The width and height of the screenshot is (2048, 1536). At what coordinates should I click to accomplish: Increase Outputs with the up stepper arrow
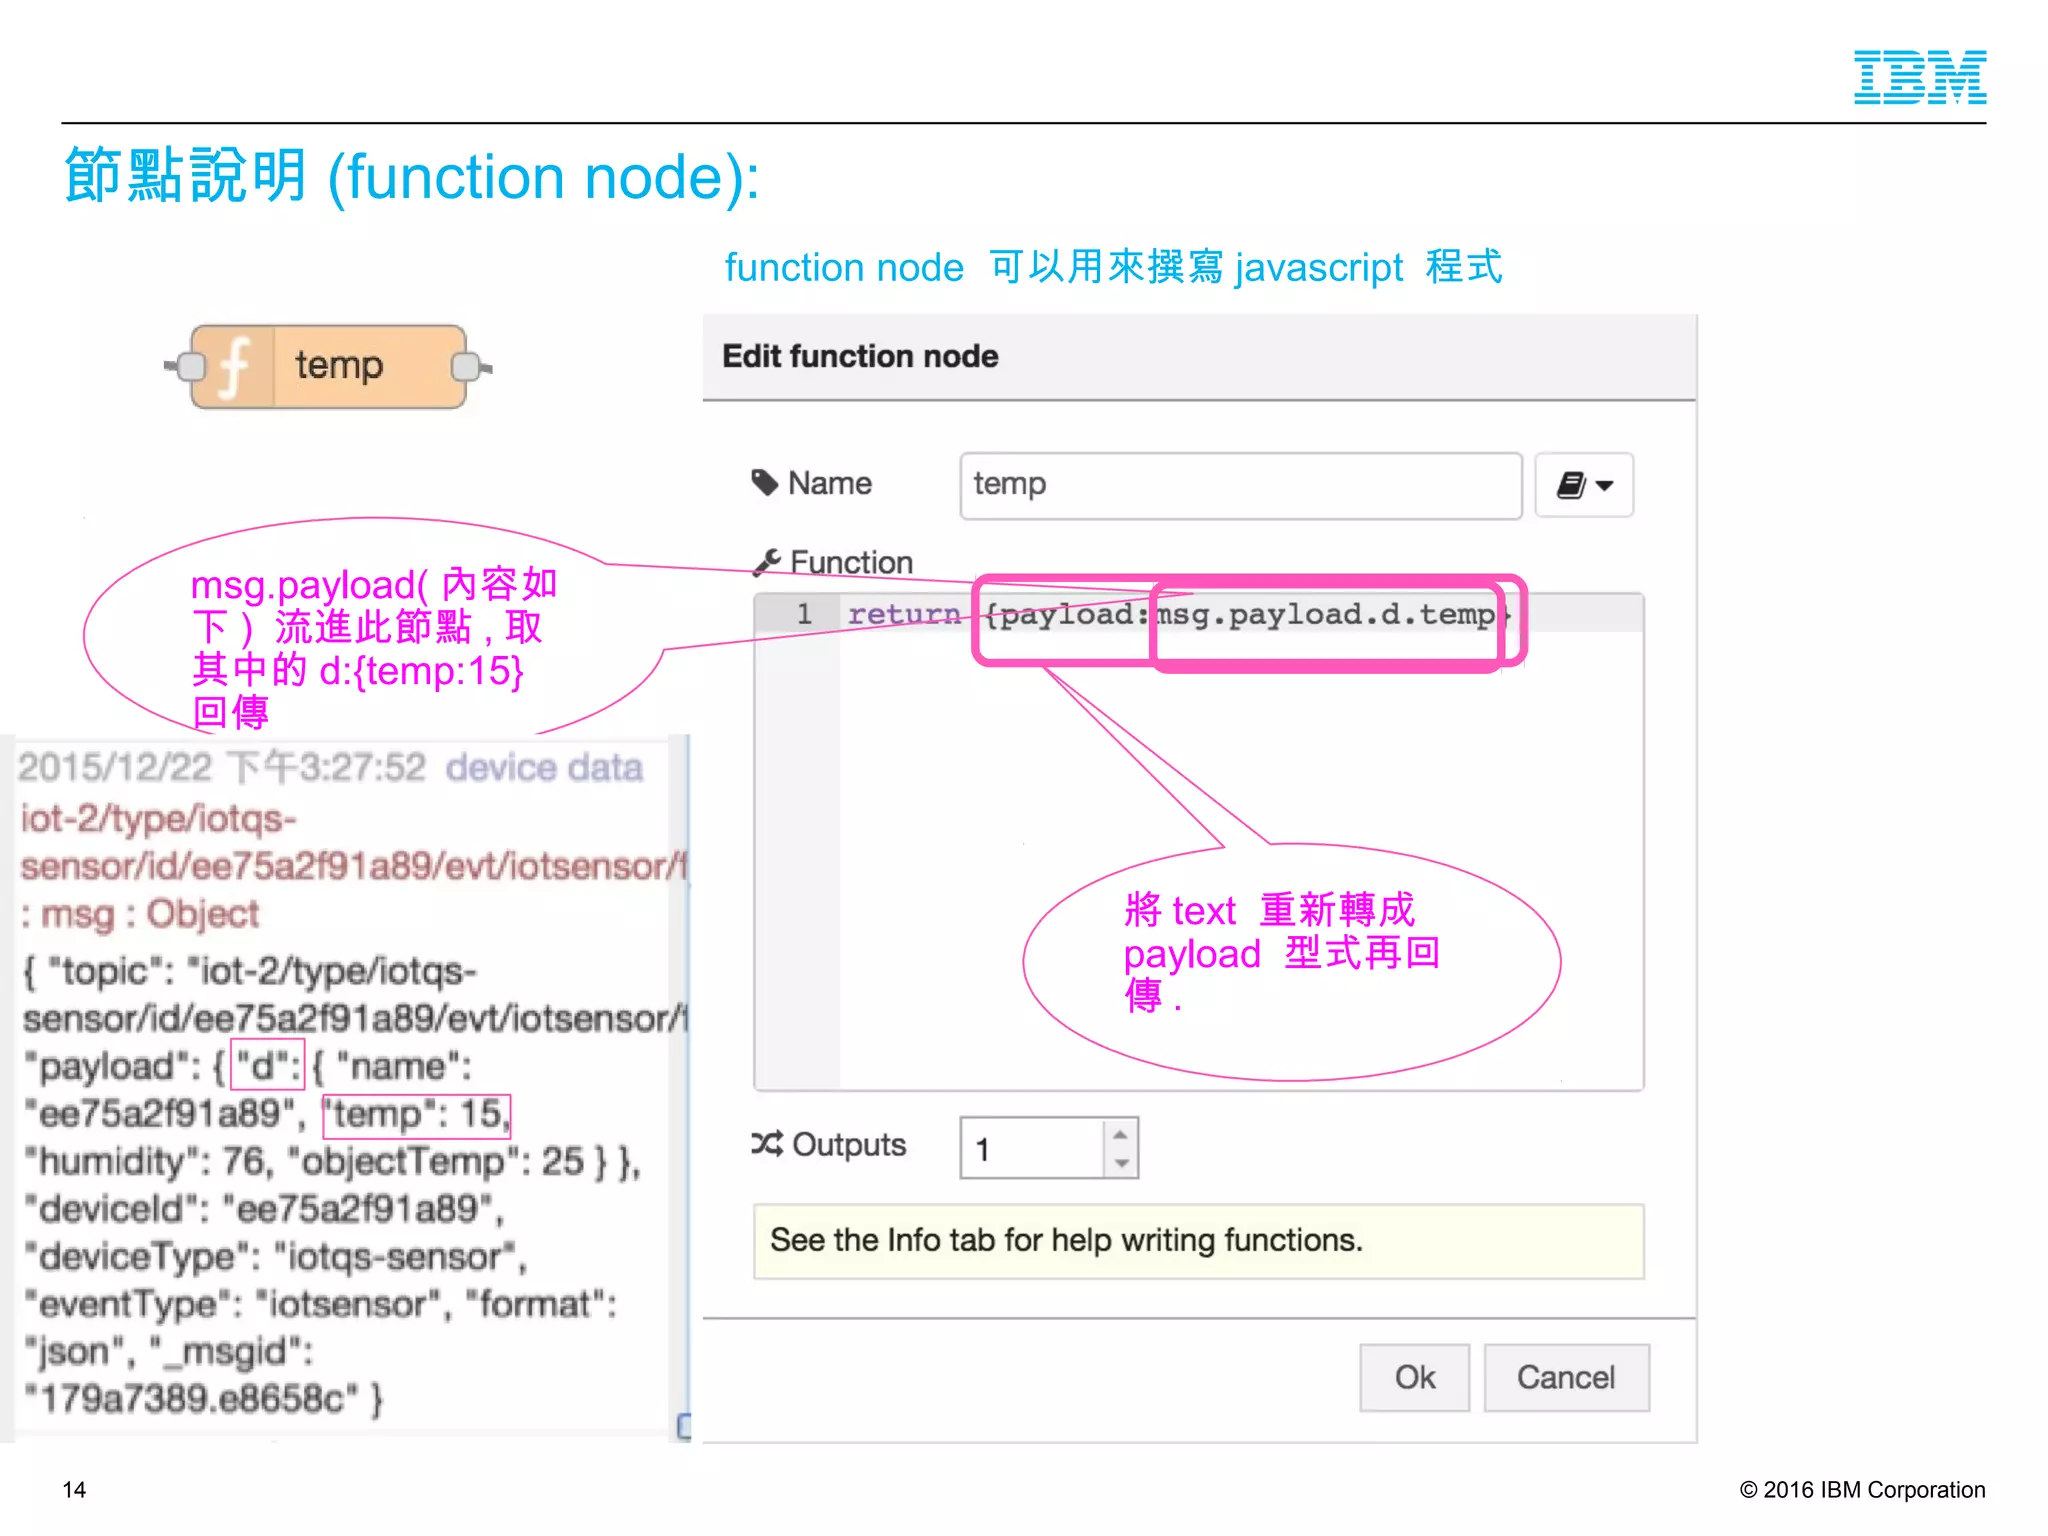click(x=1121, y=1134)
